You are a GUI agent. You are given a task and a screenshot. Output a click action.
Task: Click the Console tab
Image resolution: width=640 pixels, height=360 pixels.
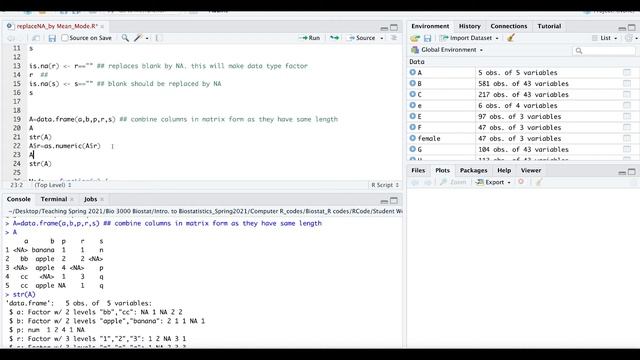[19, 199]
